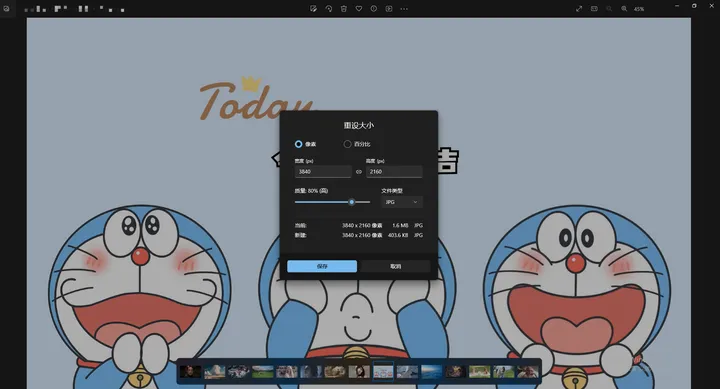Click the zoom out magnifier icon
Screen dimensions: 720x389
(x=609, y=9)
